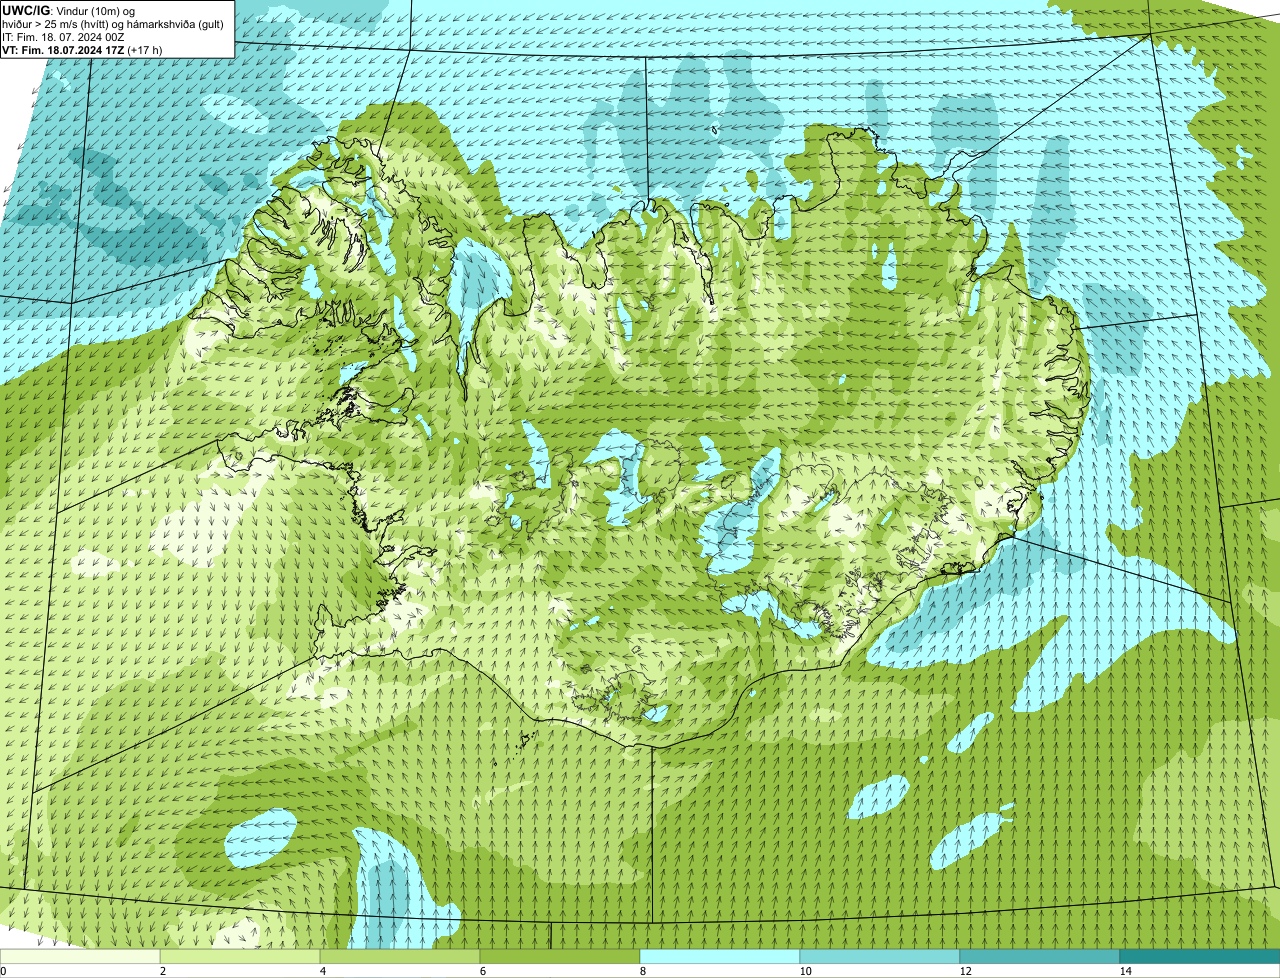Viewport: 1280px width, 978px height.
Task: Click the 0–2 m/s palest legend swatch
Action: pos(80,957)
